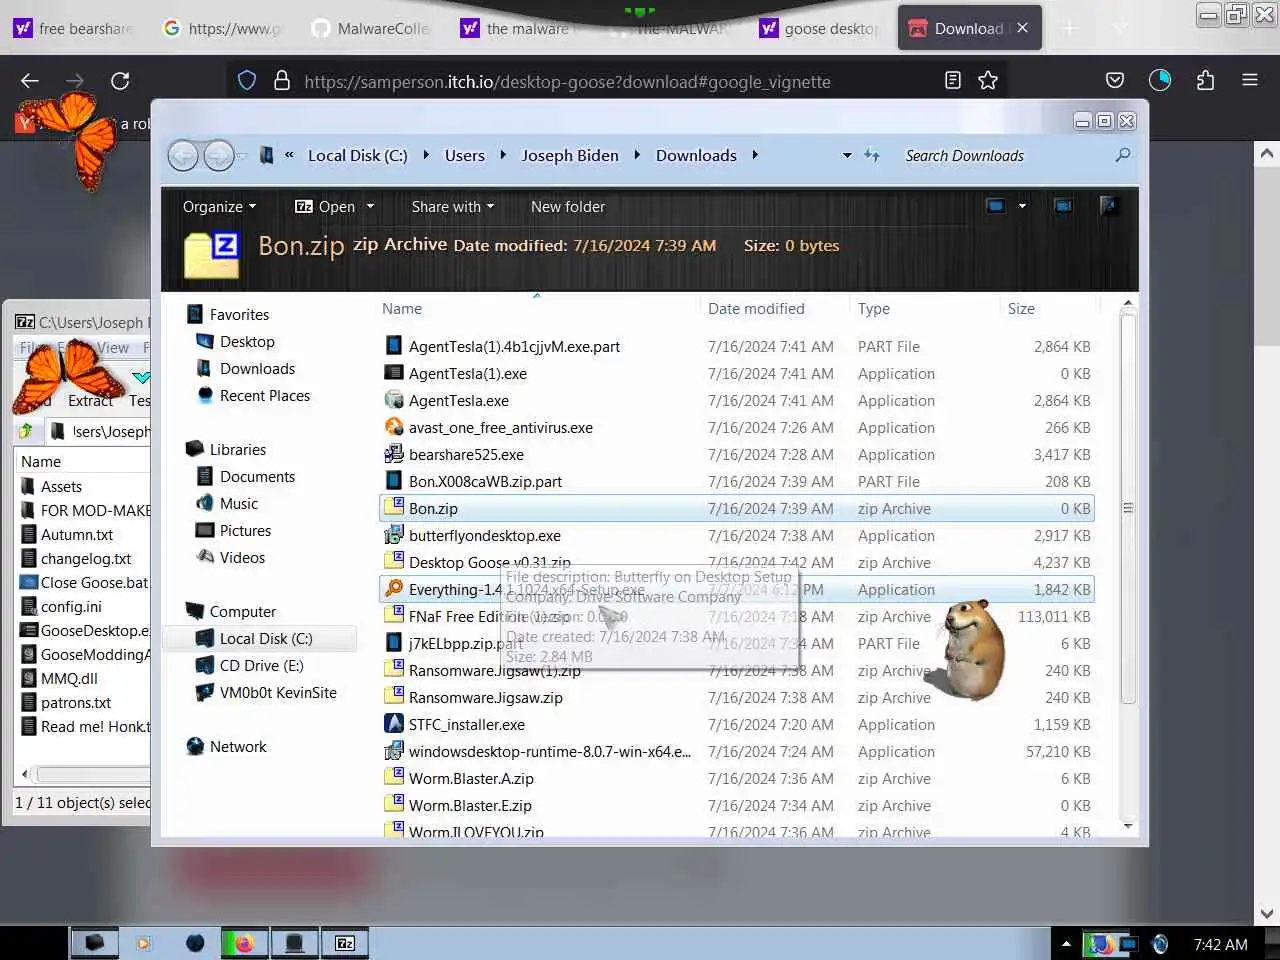
Task: Click the Explorer forward navigation arrow
Action: click(218, 155)
